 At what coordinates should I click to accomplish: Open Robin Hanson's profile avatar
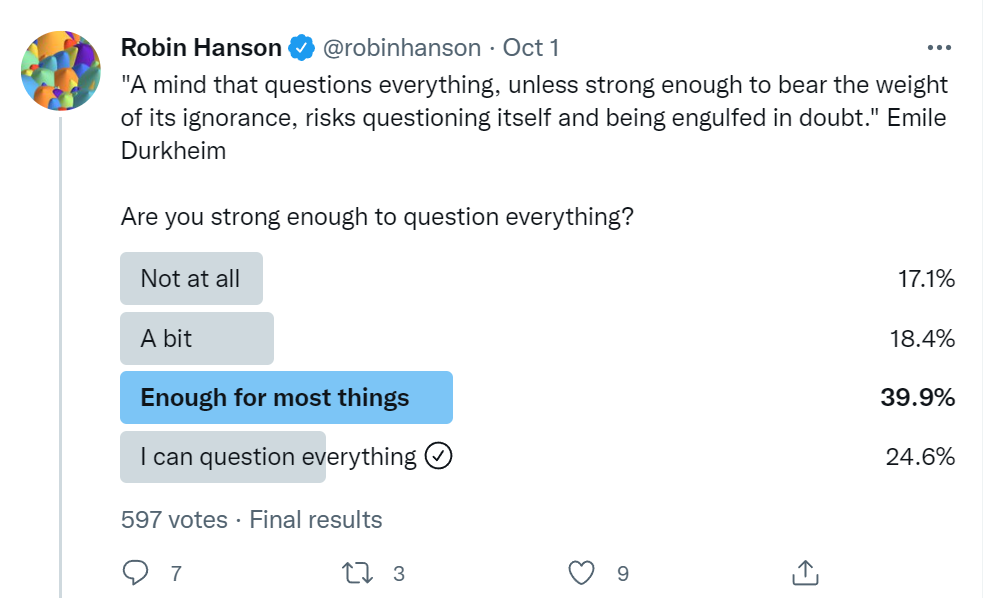pos(61,70)
